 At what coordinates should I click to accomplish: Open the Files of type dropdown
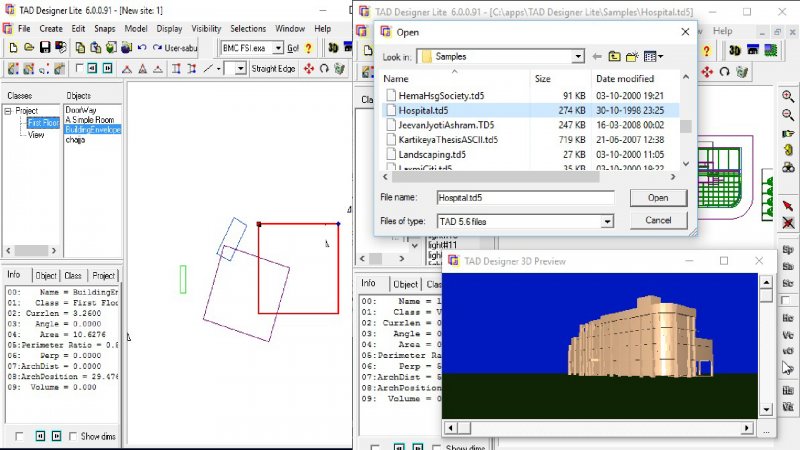[607, 221]
